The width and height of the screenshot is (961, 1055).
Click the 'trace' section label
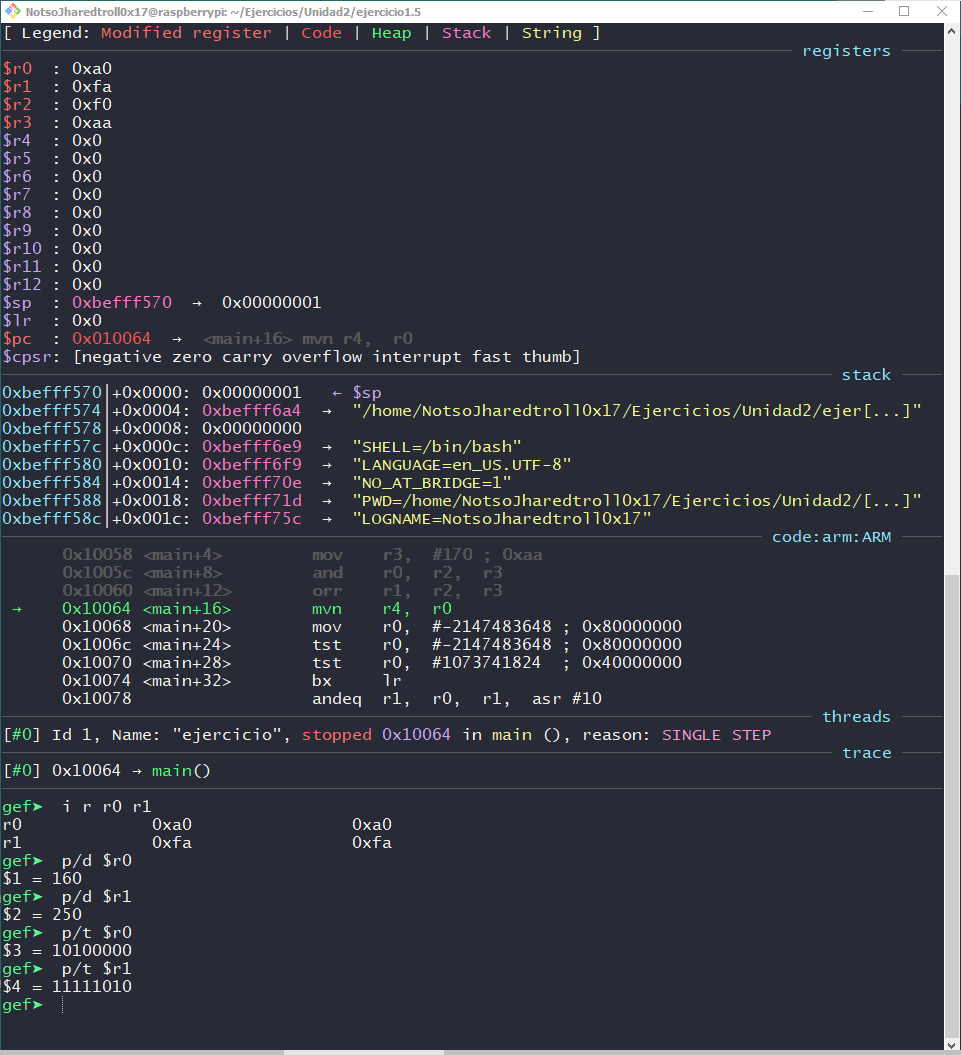(867, 752)
